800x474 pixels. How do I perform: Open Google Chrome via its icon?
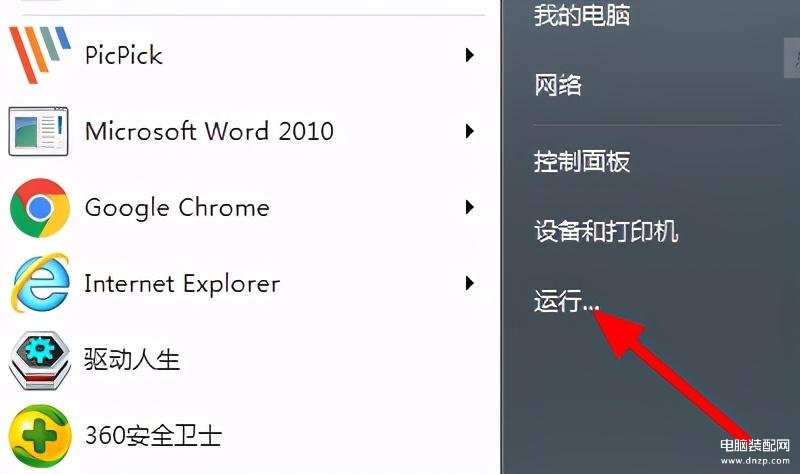click(x=39, y=208)
